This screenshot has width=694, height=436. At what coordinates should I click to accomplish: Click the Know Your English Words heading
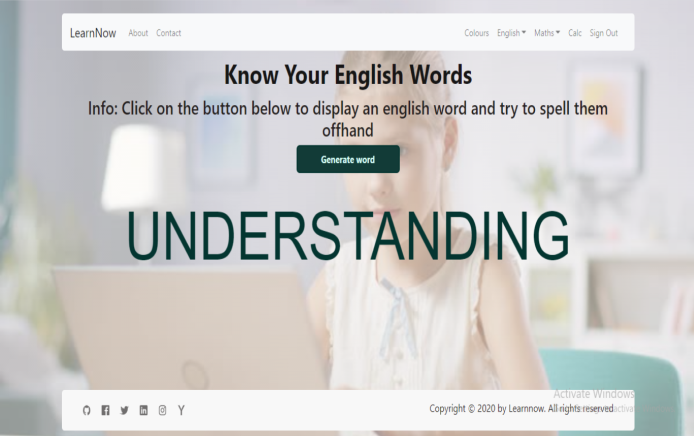click(347, 75)
